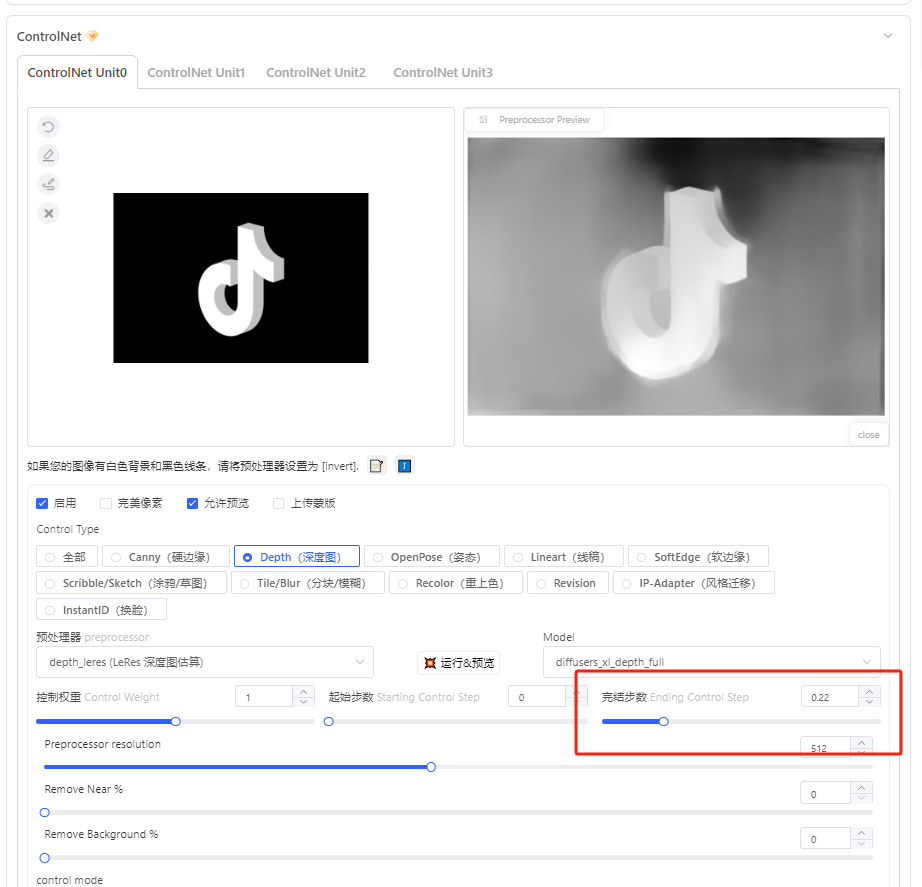Click the Remove Near % slider handle

click(x=45, y=812)
